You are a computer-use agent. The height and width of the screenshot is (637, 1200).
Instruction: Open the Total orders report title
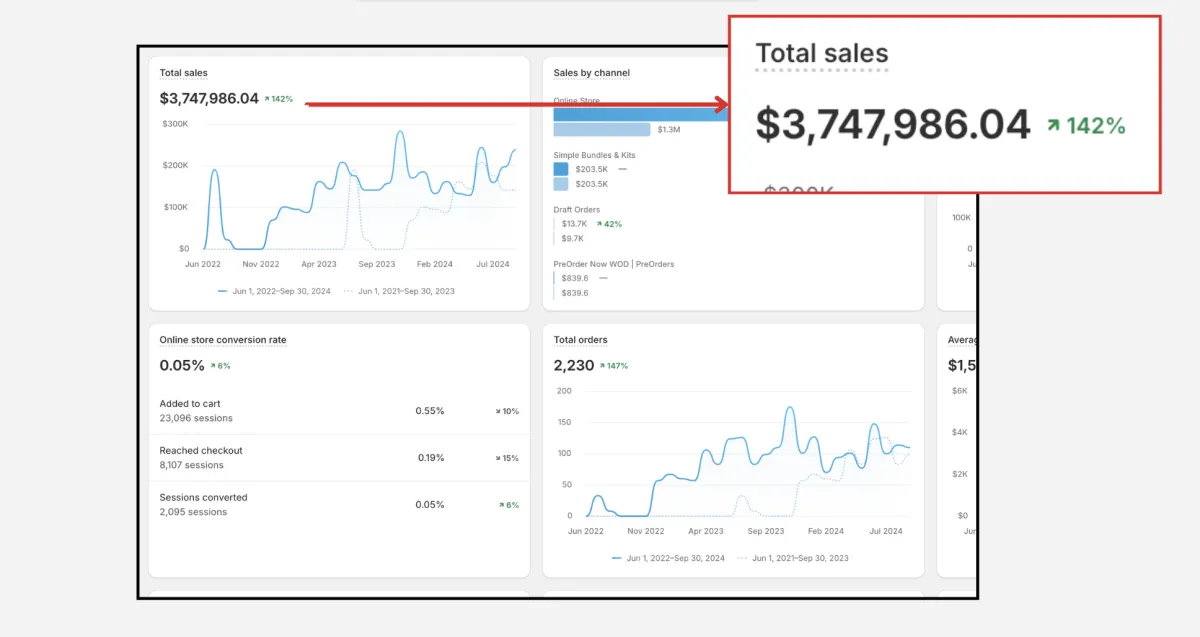[x=581, y=340]
